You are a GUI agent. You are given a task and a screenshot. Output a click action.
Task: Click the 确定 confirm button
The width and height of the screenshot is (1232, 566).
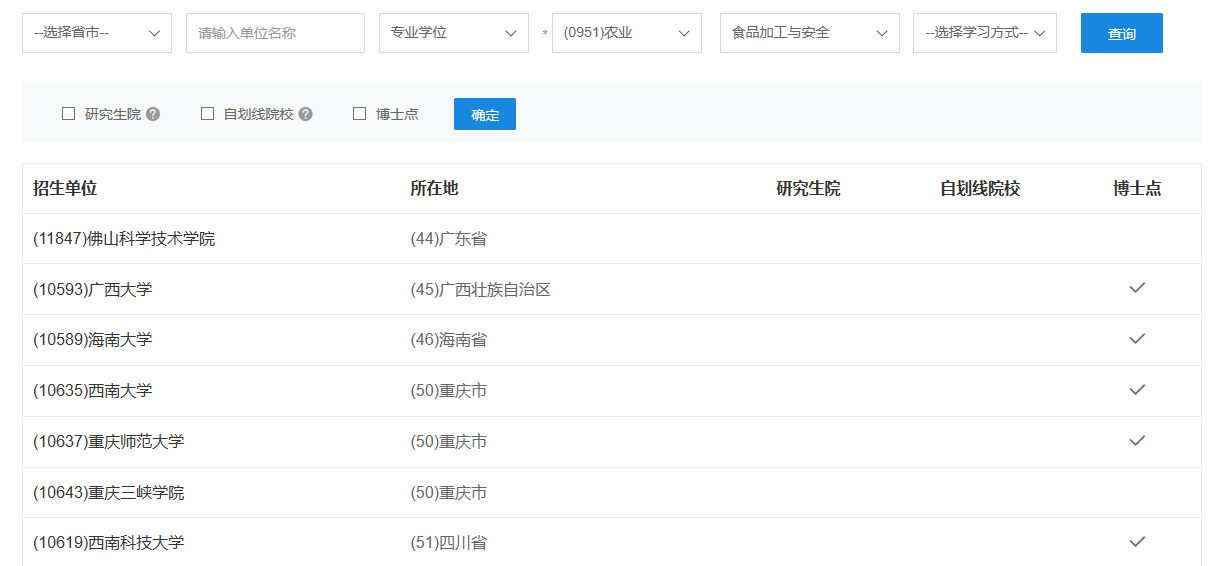tap(485, 114)
